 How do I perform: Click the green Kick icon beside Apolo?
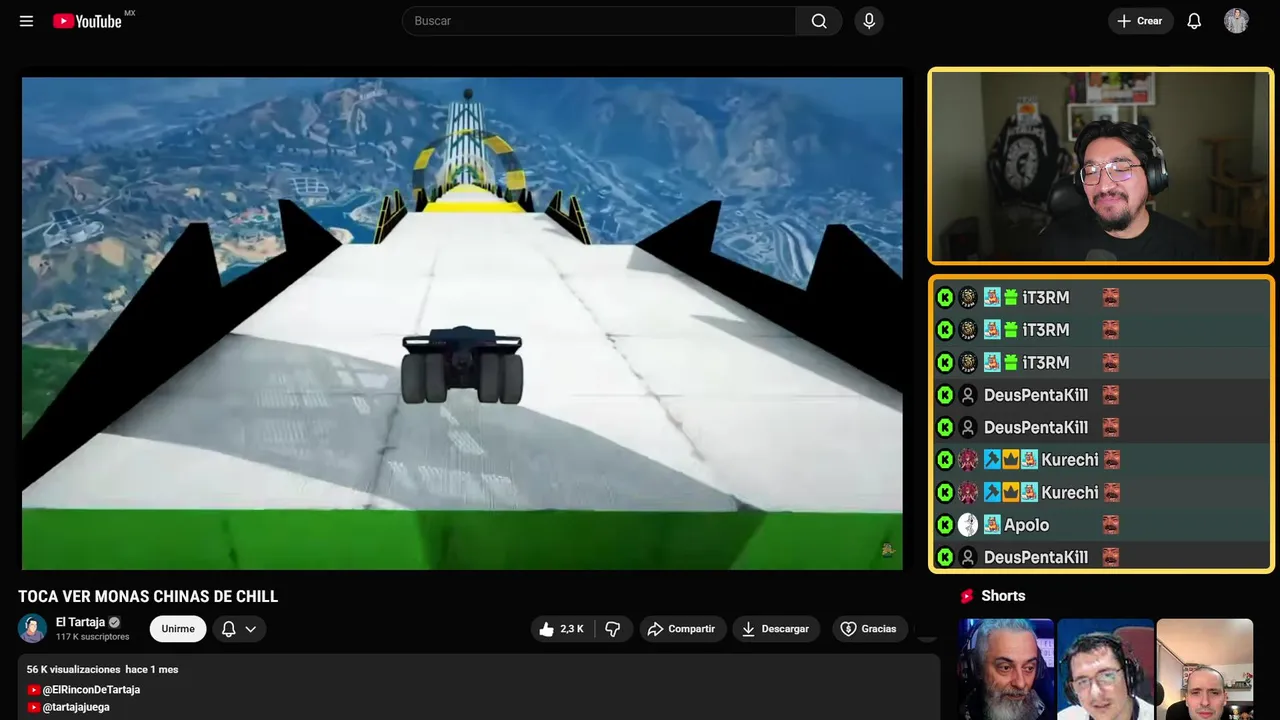pos(945,525)
